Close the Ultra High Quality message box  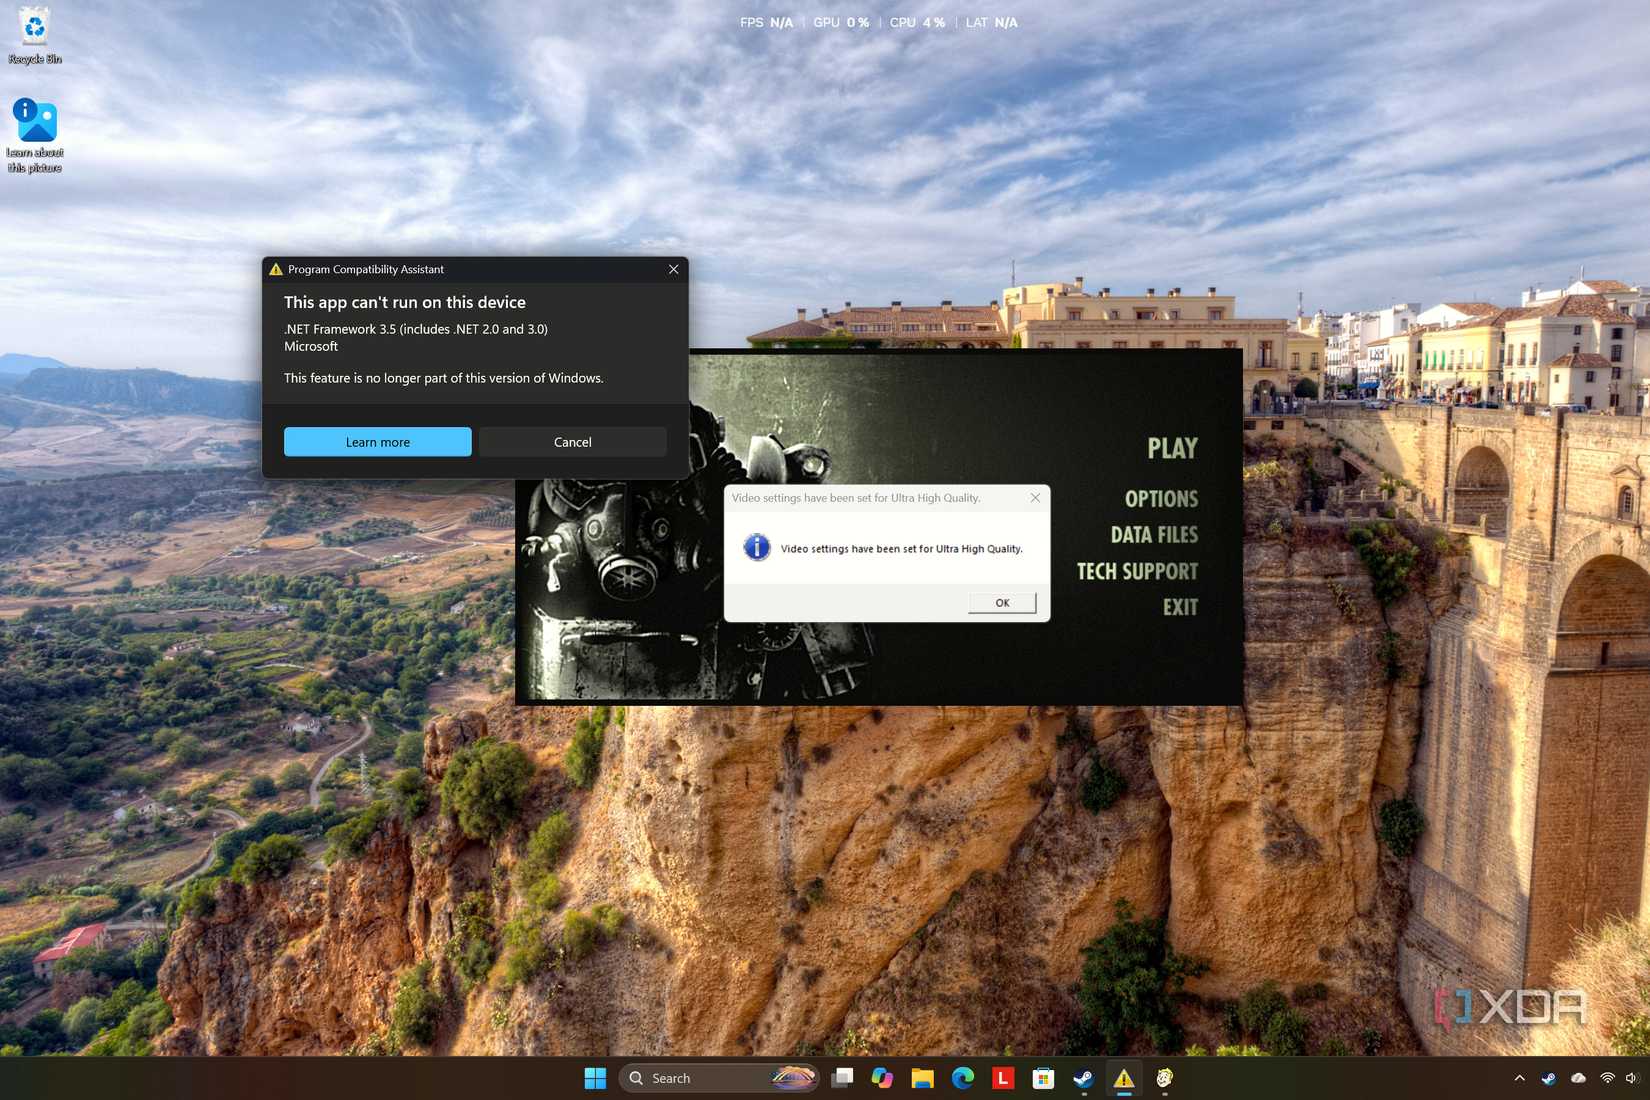[x=1035, y=498]
